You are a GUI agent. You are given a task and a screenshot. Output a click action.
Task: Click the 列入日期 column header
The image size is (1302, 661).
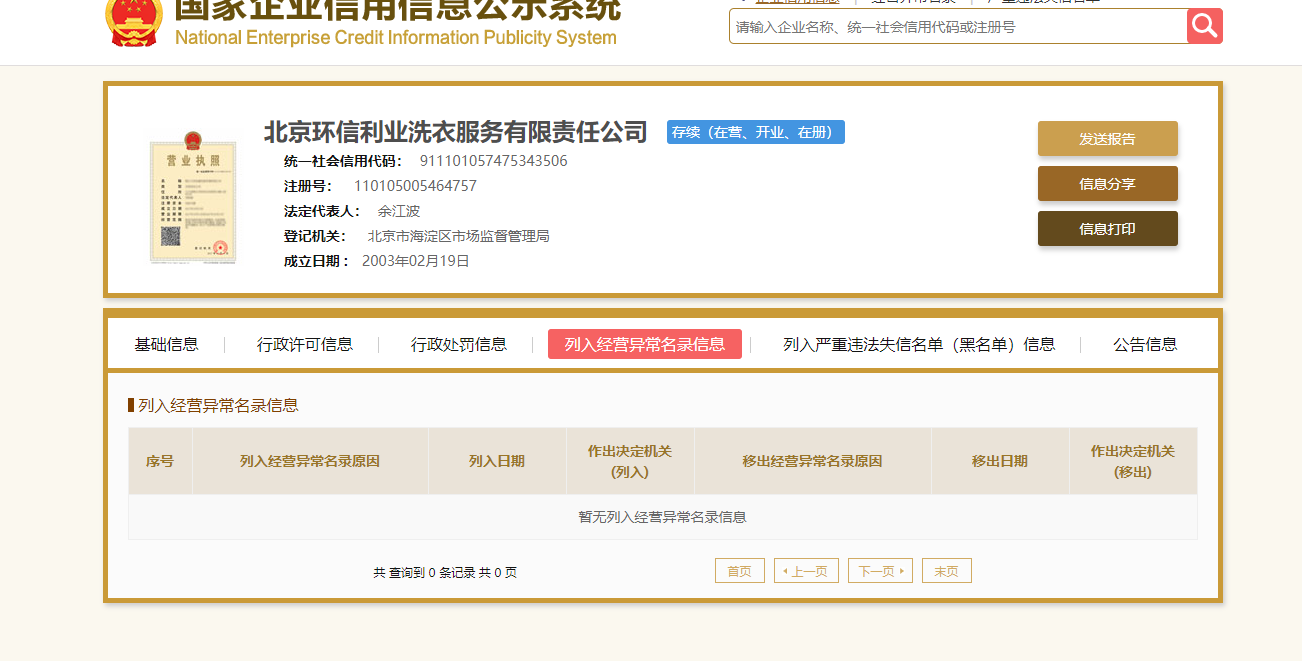point(497,461)
